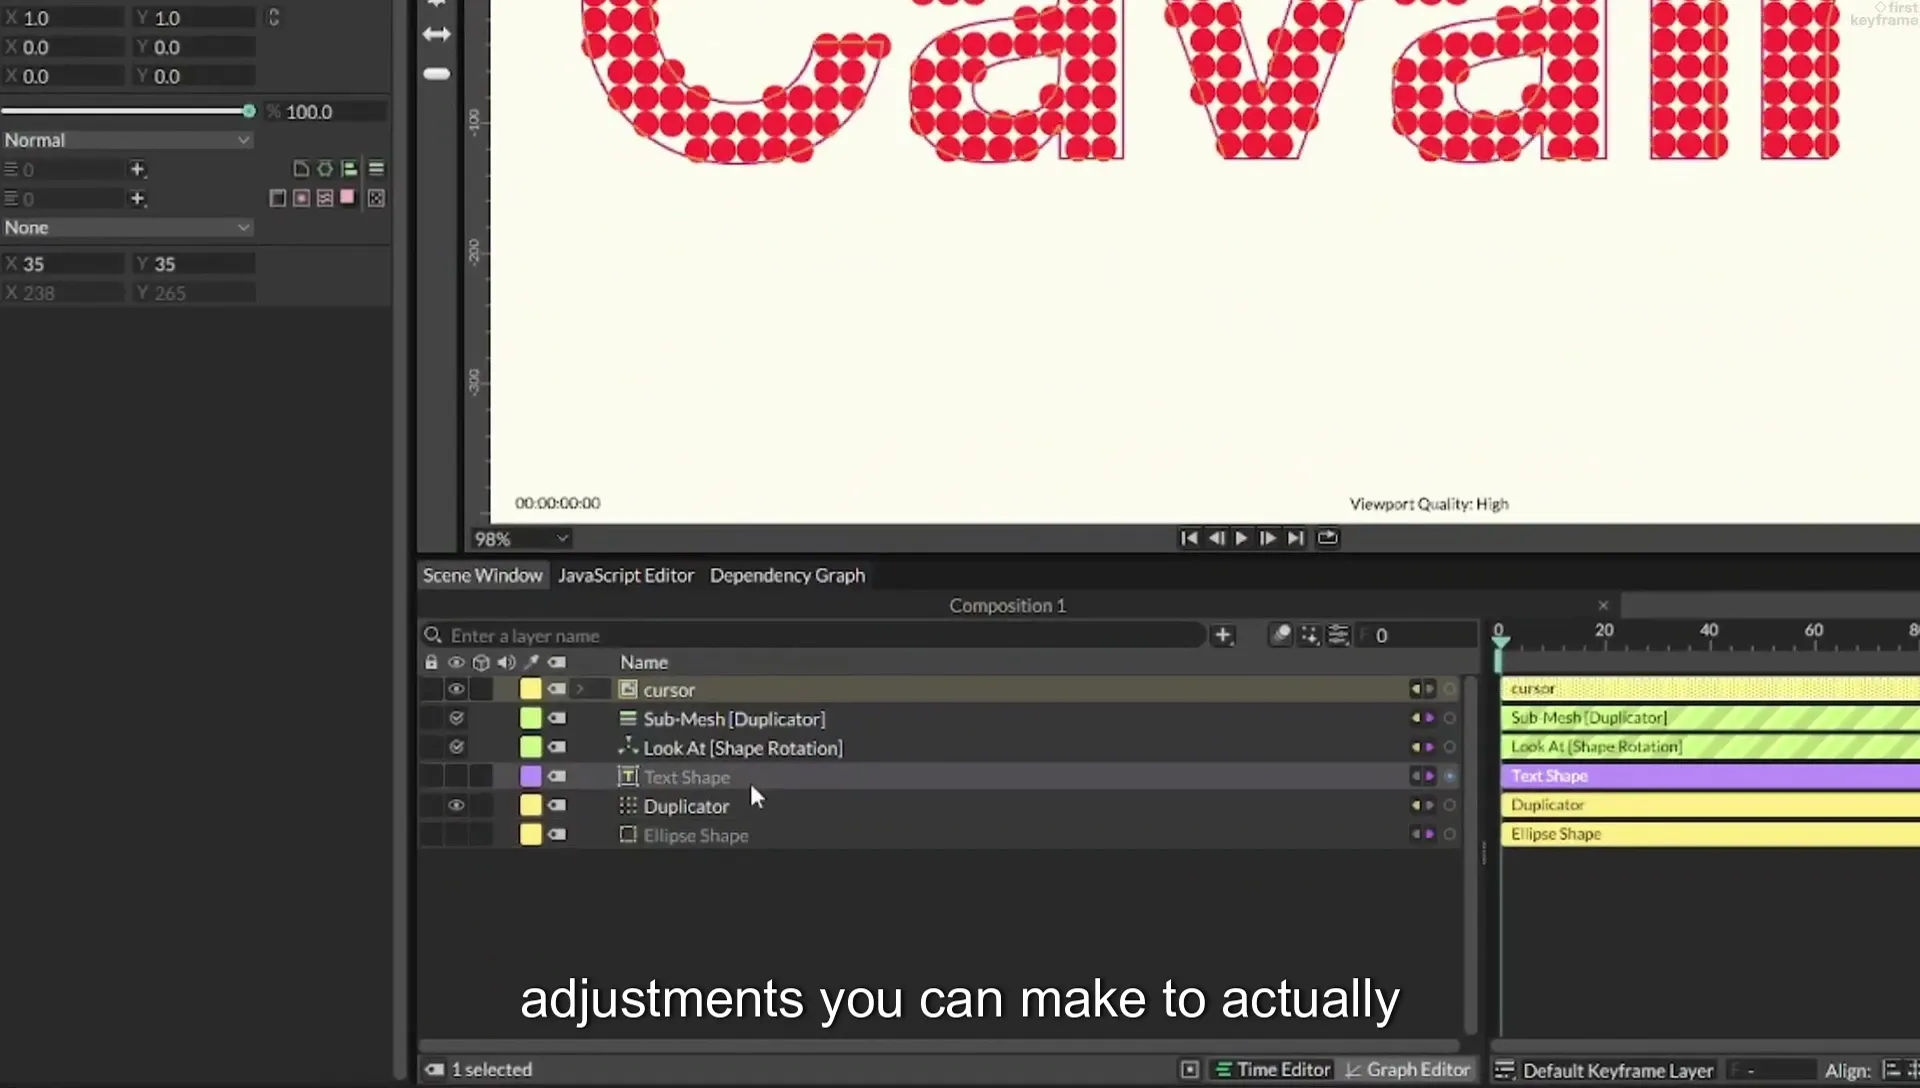Click the purple Text Shape color swatch
Image resolution: width=1920 pixels, height=1088 pixels.
tap(530, 777)
